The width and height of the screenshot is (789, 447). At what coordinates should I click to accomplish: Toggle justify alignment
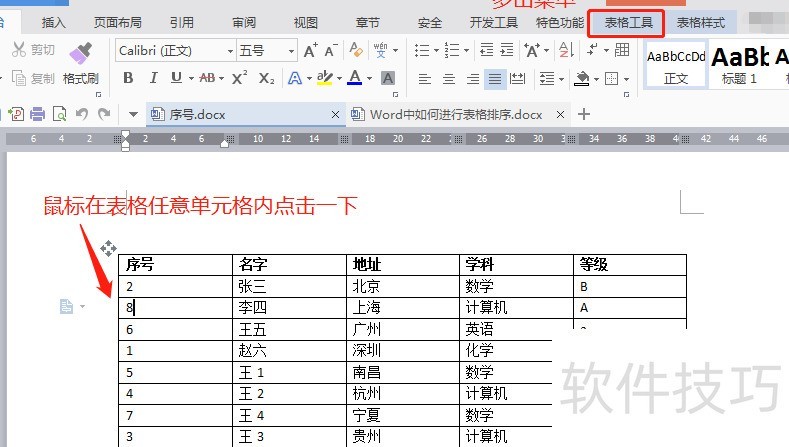pyautogui.click(x=495, y=79)
